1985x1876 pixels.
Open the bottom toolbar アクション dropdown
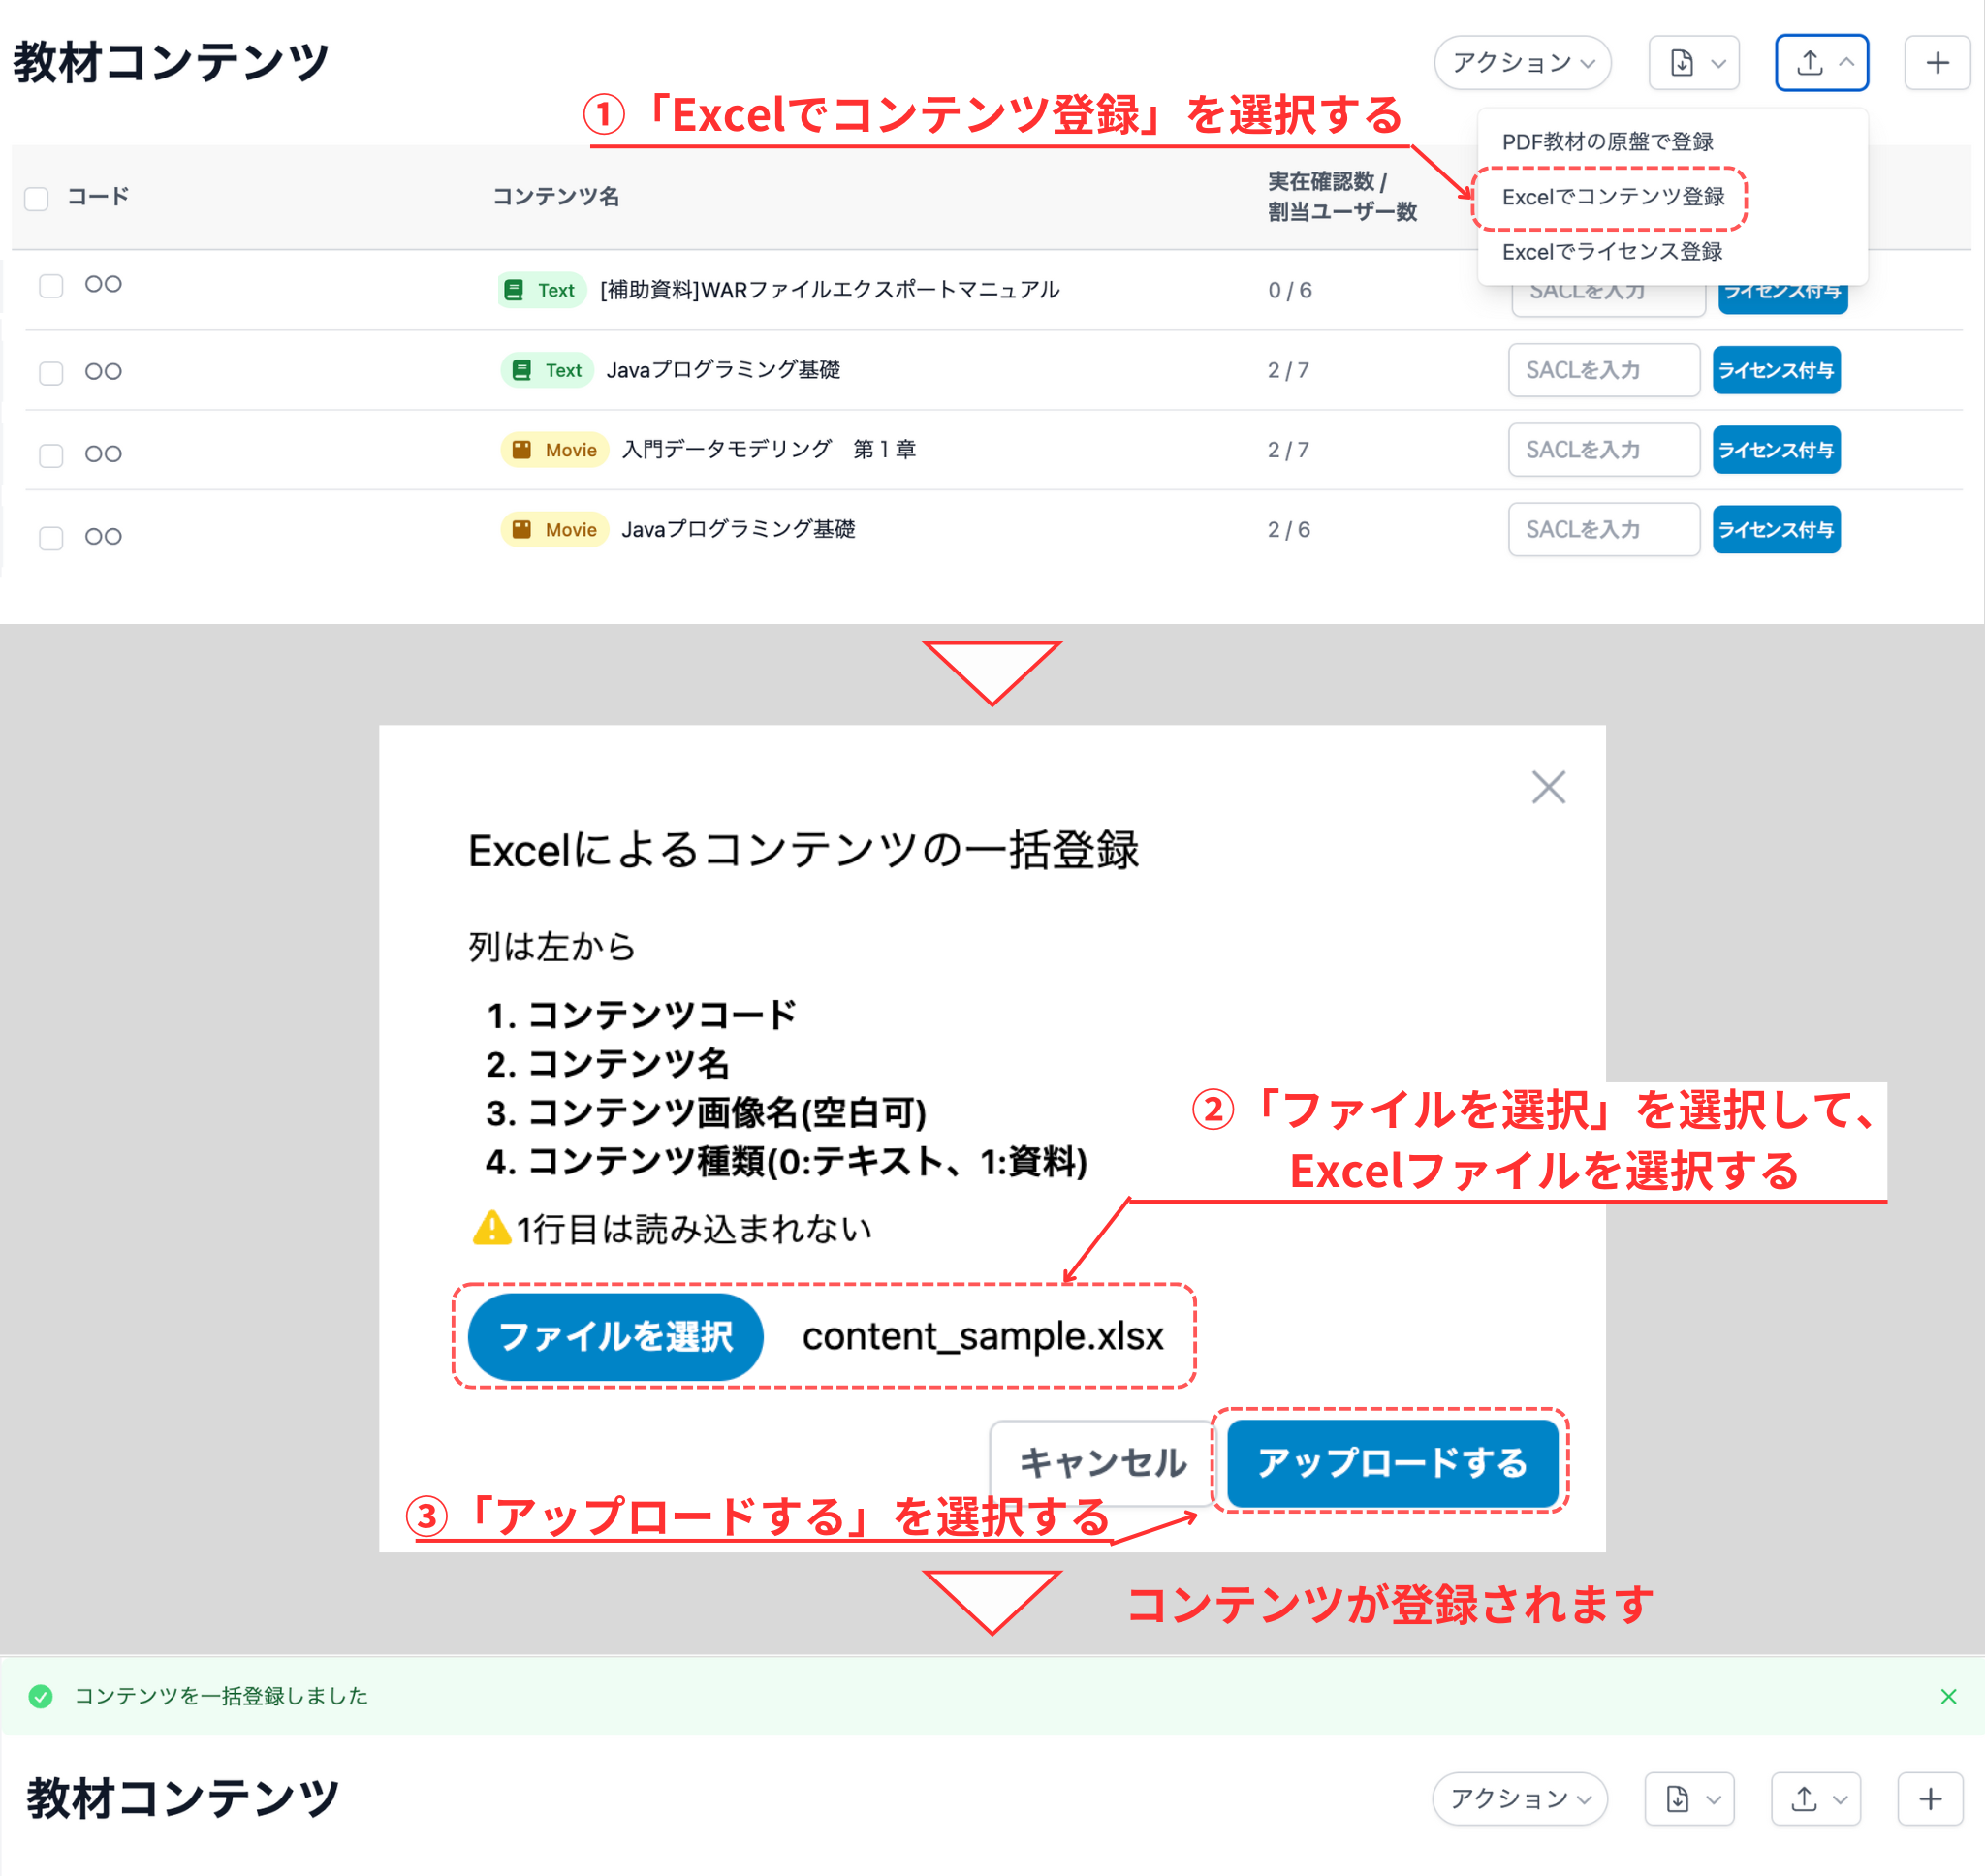tap(1519, 1798)
